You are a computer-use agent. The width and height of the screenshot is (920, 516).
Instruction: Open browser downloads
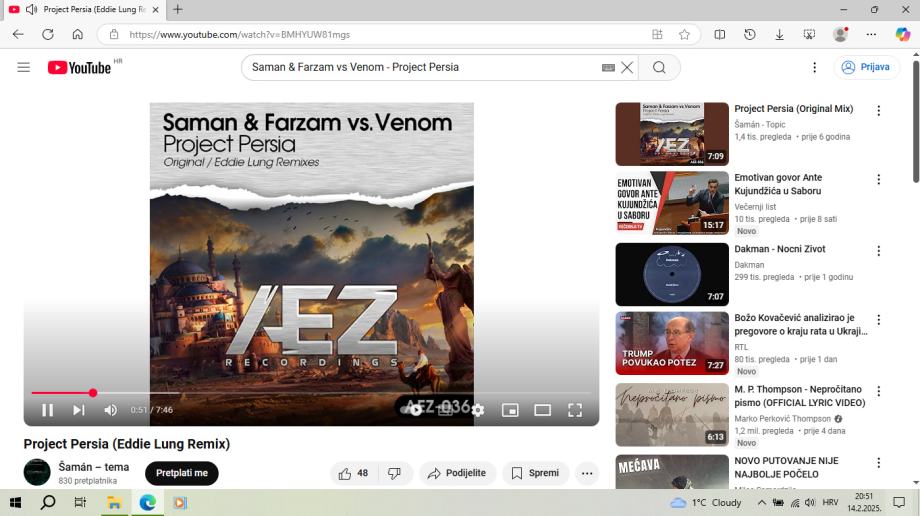(779, 35)
